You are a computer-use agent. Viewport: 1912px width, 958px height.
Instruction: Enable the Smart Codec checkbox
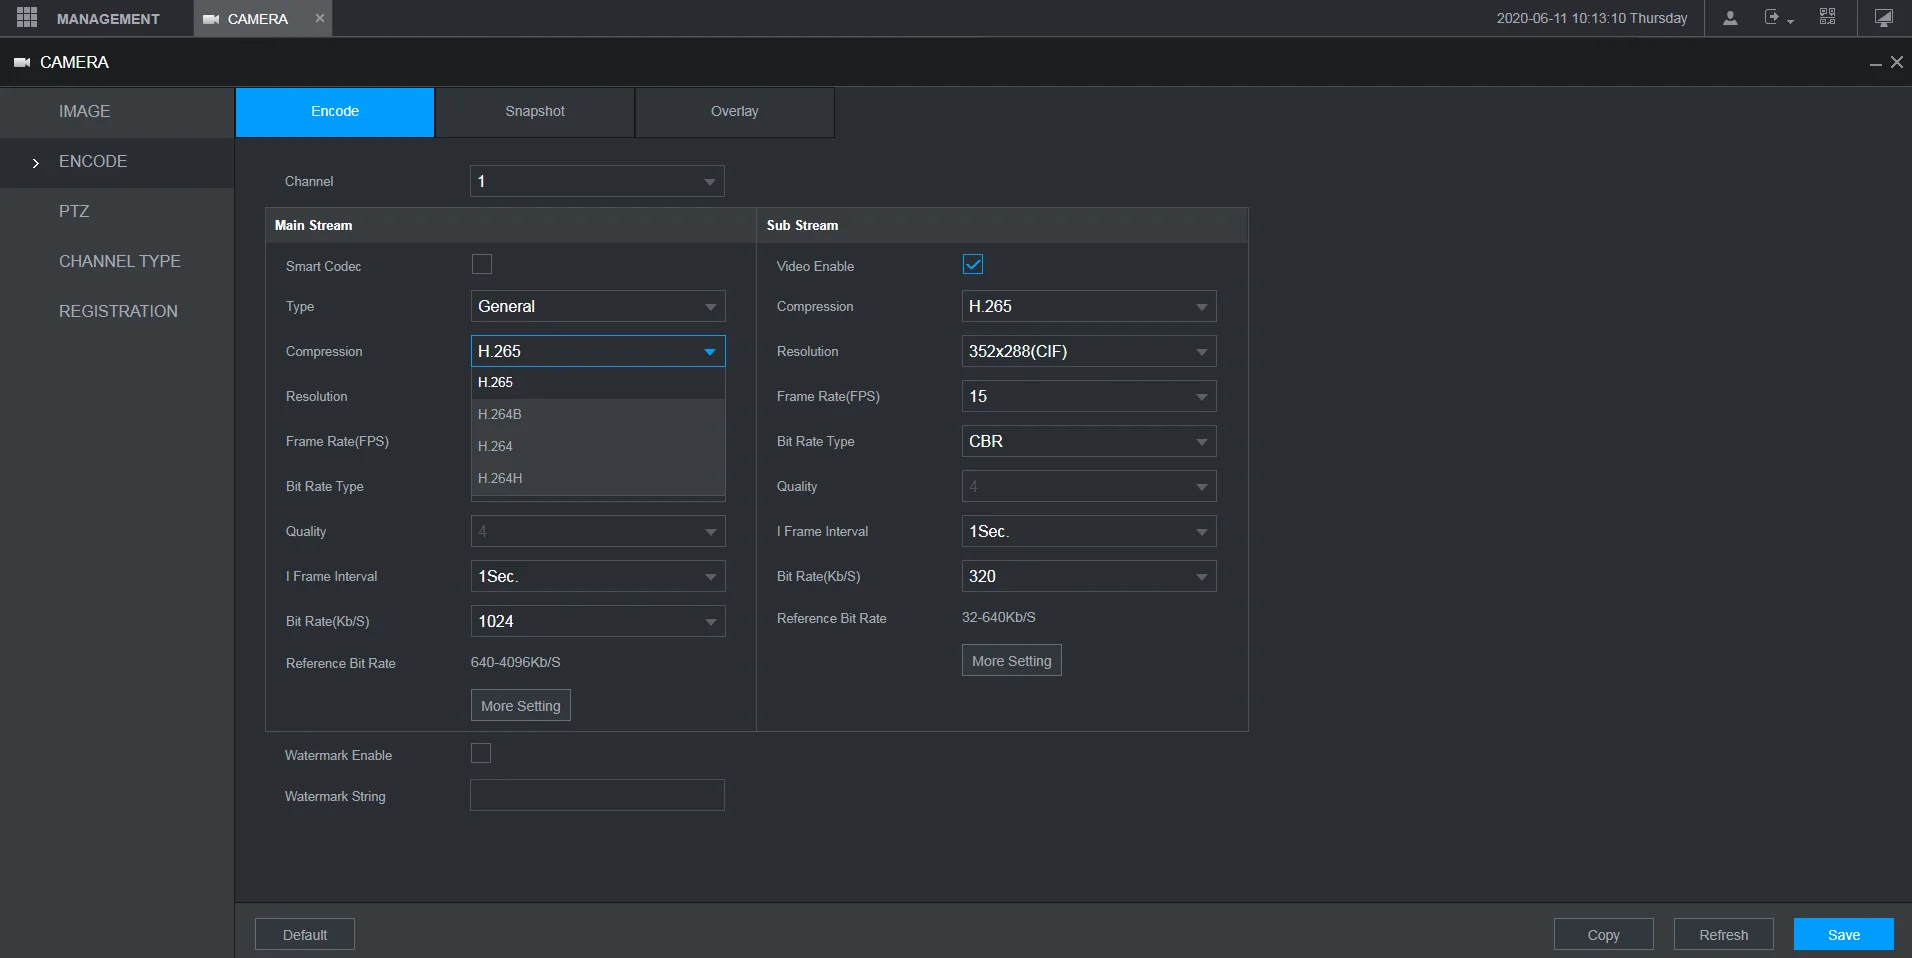coord(482,264)
